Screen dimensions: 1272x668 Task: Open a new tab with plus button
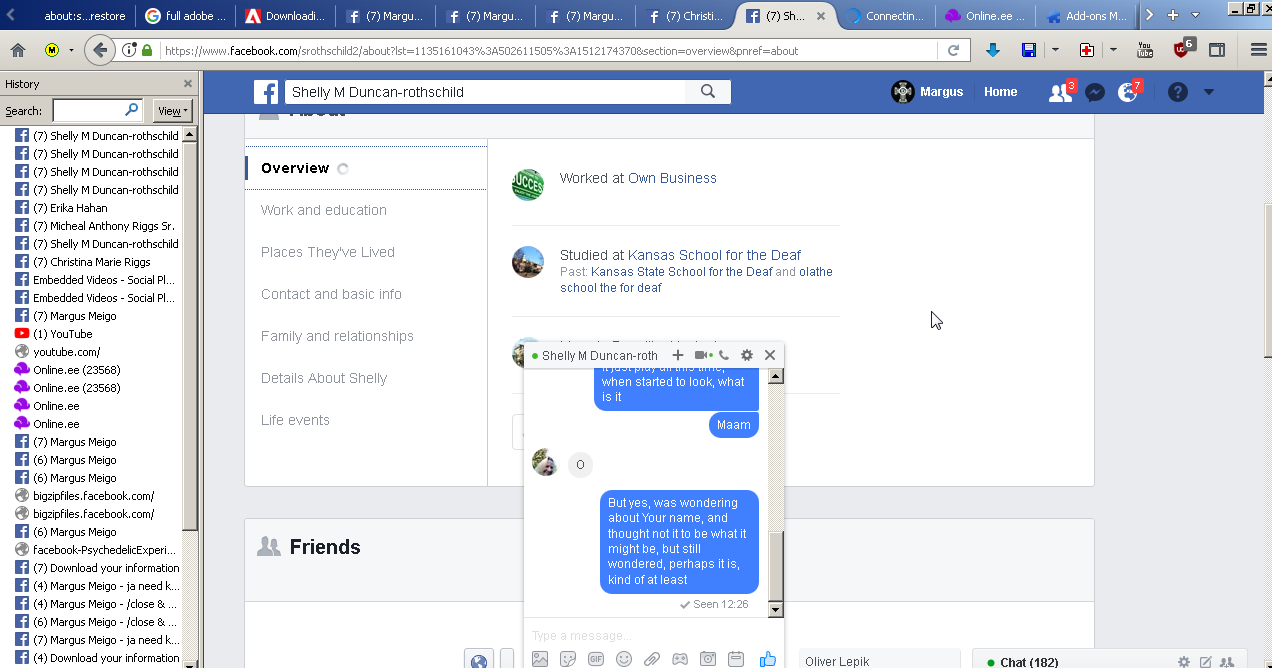pyautogui.click(x=1173, y=15)
